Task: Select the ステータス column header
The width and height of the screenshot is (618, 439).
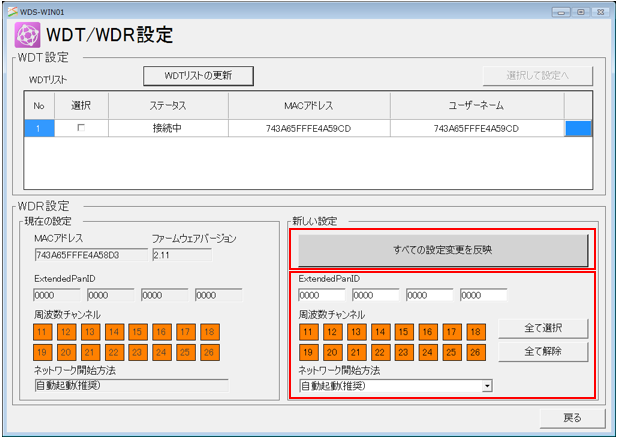Action: [x=167, y=105]
